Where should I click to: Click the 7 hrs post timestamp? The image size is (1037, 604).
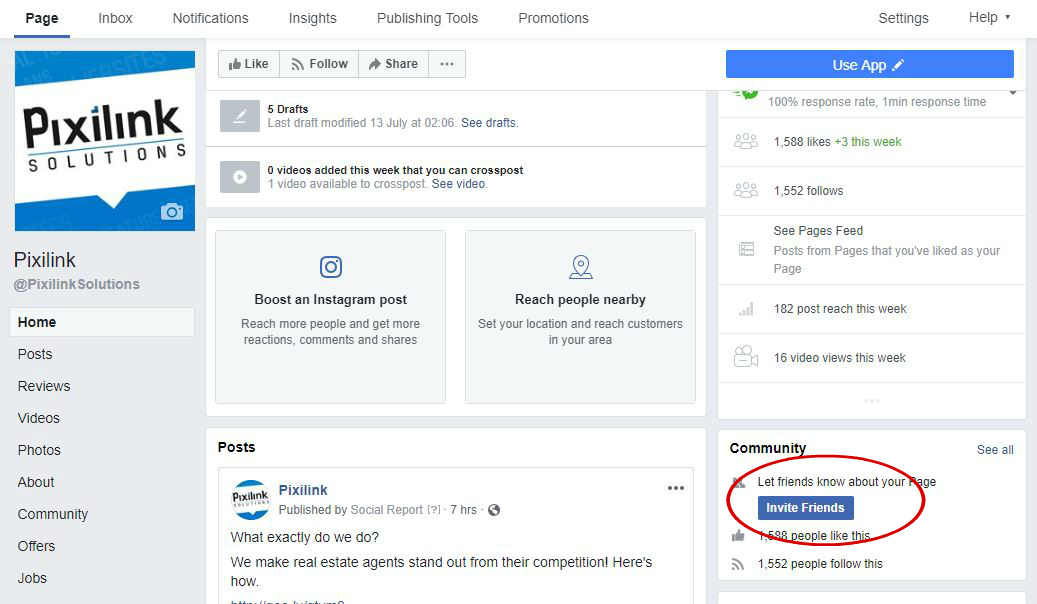[x=463, y=510]
